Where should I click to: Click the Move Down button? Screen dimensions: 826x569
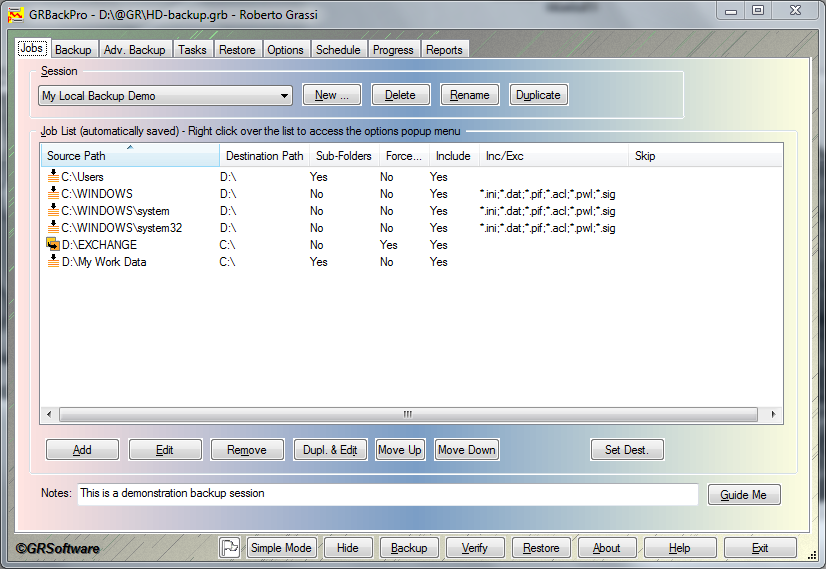pos(467,450)
